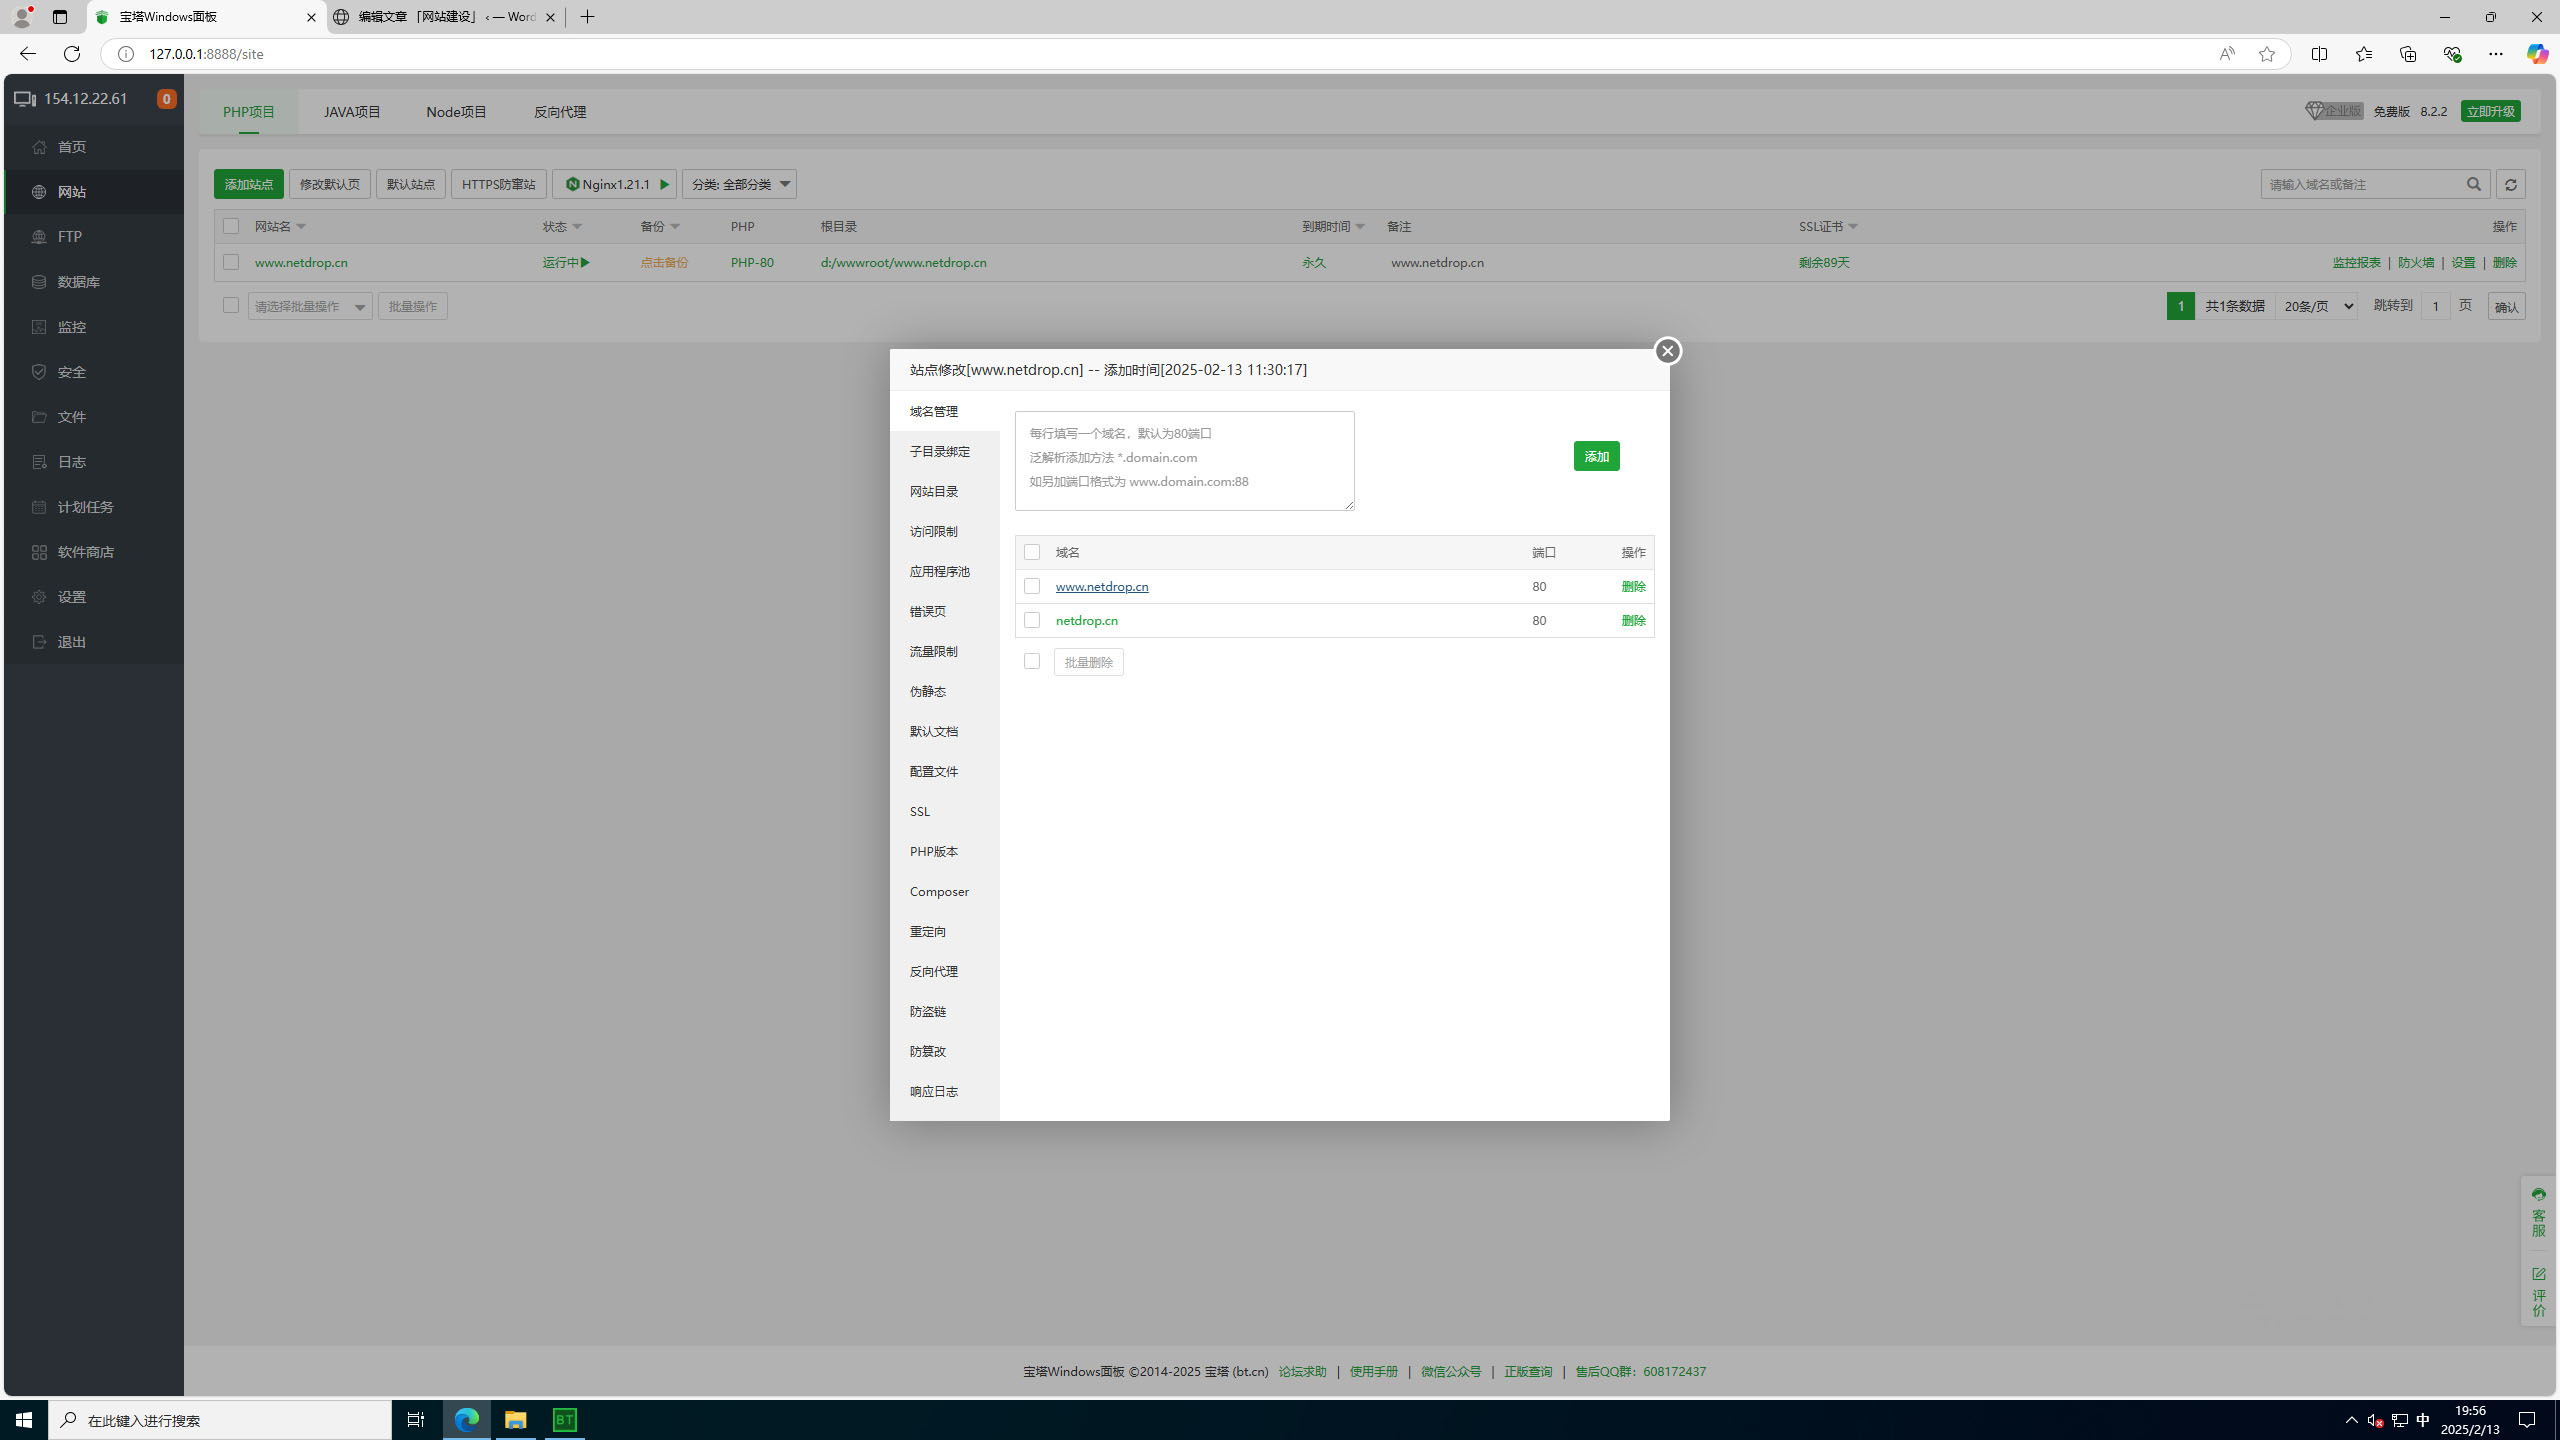This screenshot has height=1440, width=2560.
Task: Switch to the SSL settings tab
Action: [920, 811]
